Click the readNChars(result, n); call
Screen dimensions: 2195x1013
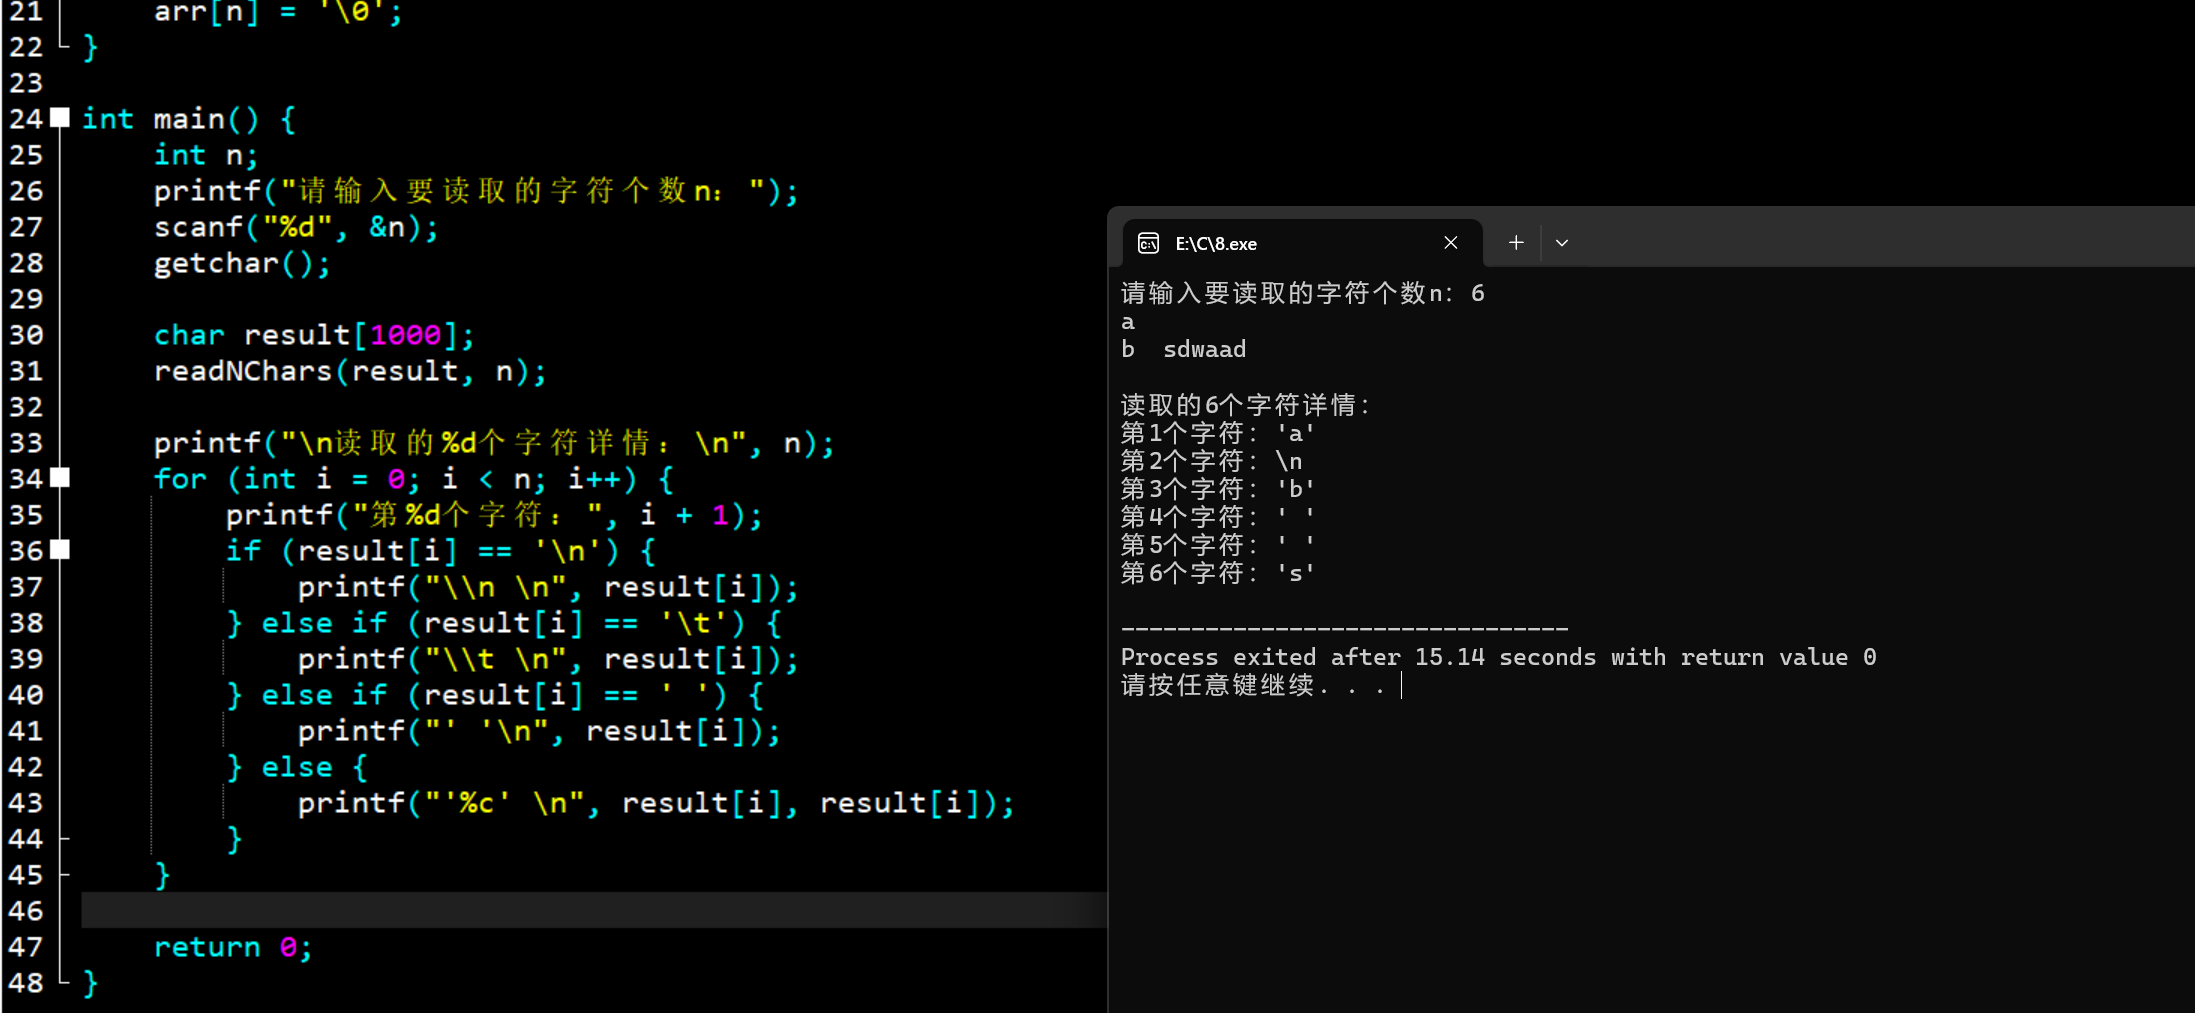pos(350,371)
